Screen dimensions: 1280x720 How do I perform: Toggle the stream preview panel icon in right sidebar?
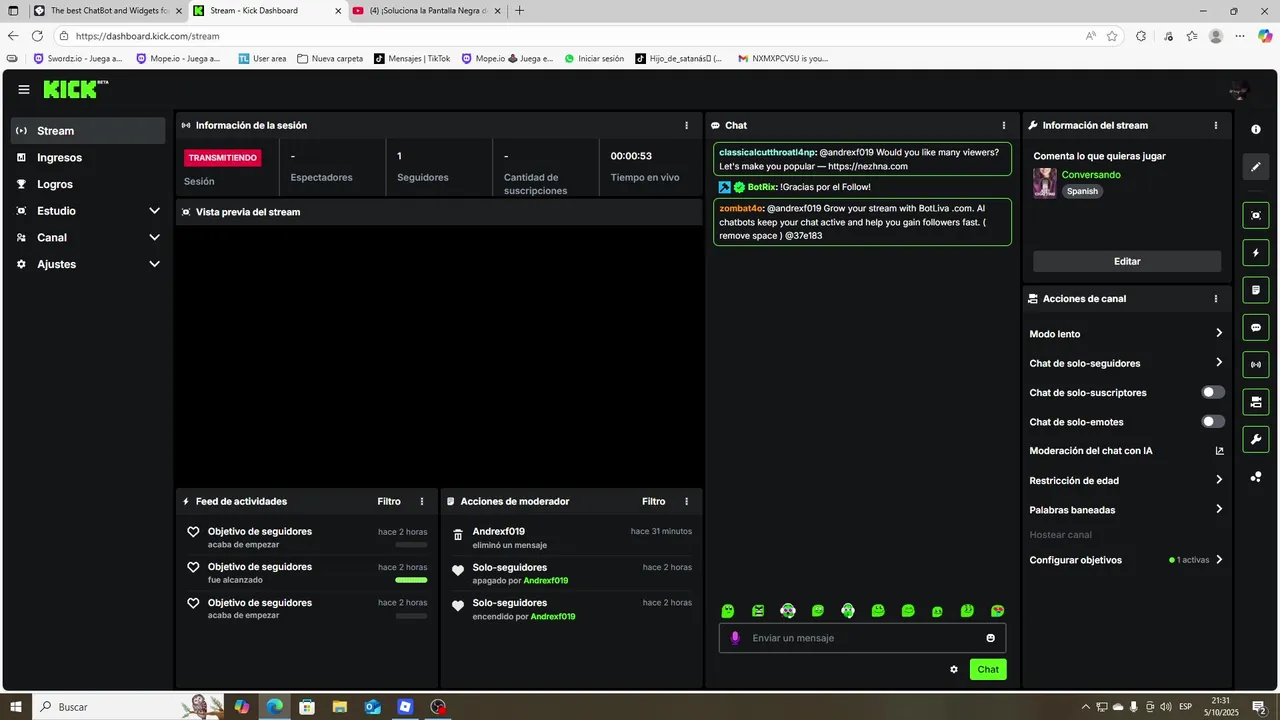pyautogui.click(x=1256, y=215)
